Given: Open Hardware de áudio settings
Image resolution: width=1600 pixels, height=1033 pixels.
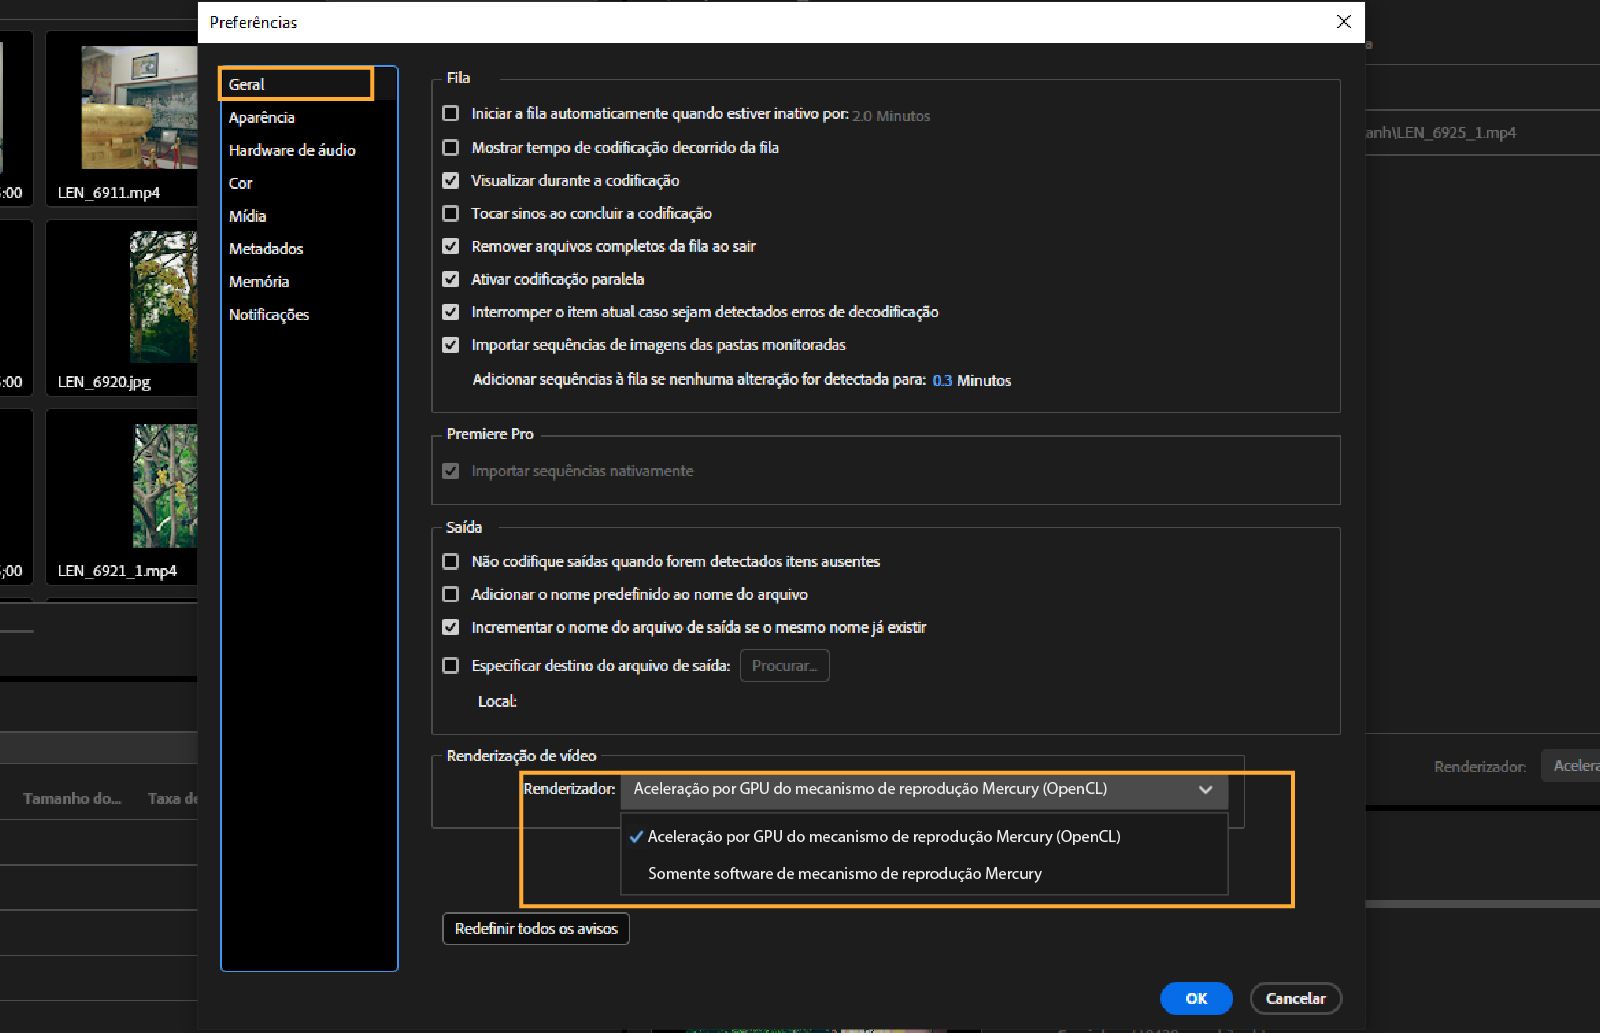Looking at the screenshot, I should pyautogui.click(x=292, y=150).
